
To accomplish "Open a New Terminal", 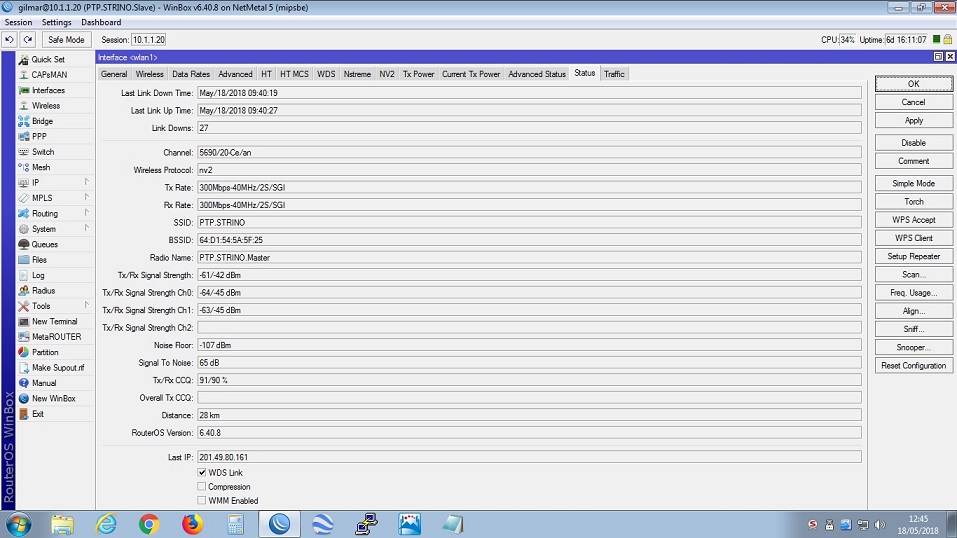I will [55, 321].
